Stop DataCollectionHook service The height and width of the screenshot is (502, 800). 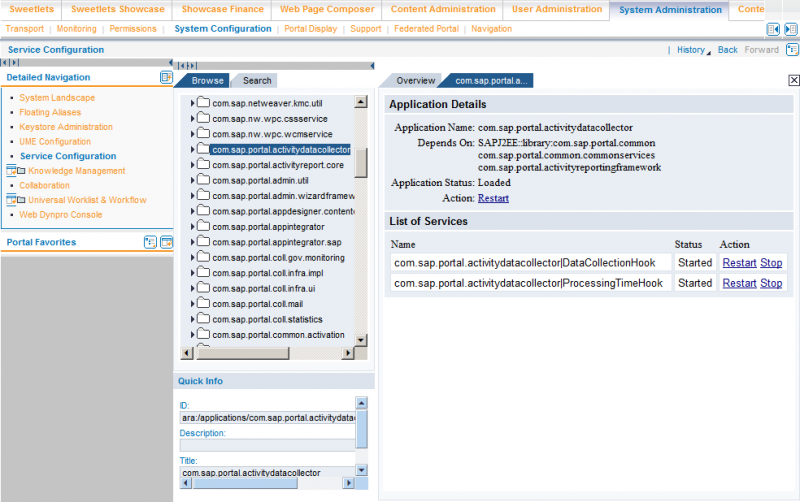point(771,263)
